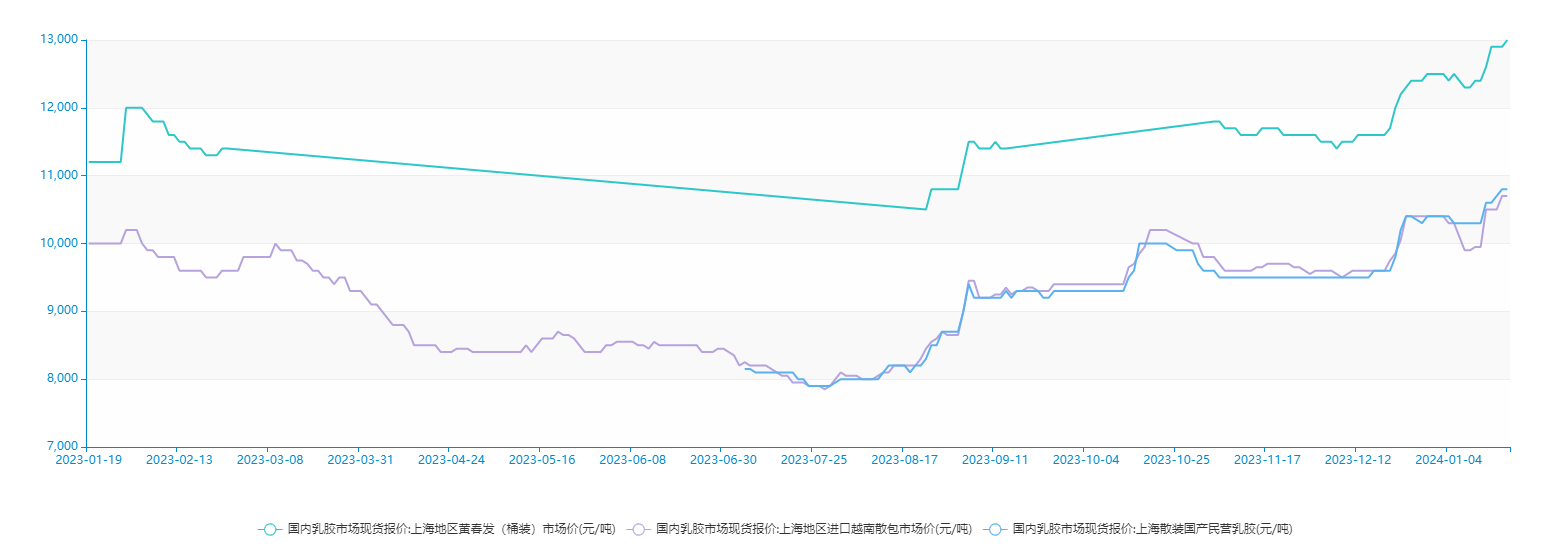Click purple legend marker for 越南散包 series
Viewport: 1550px width, 547px height.
638,529
